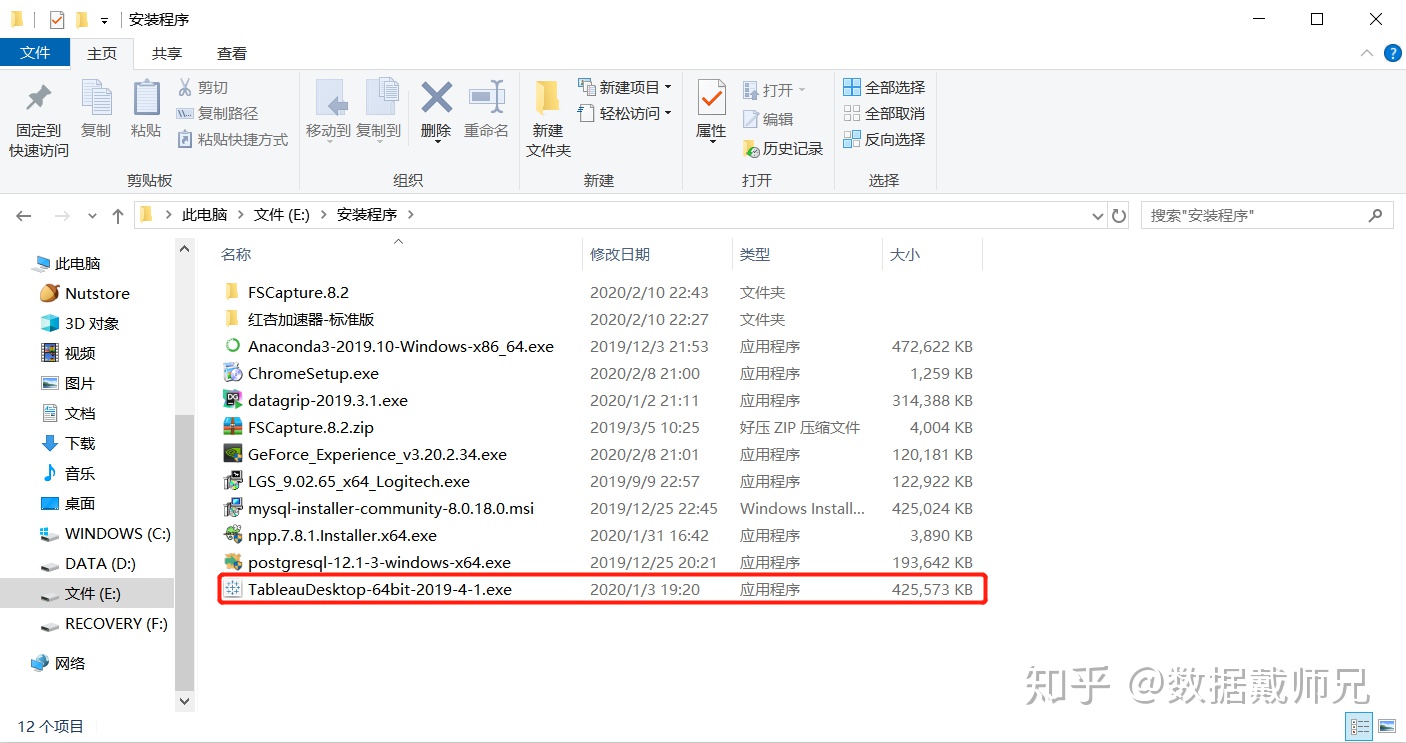Expand chevron after 安装程序 in address bar
This screenshot has width=1406, height=743.
point(411,215)
